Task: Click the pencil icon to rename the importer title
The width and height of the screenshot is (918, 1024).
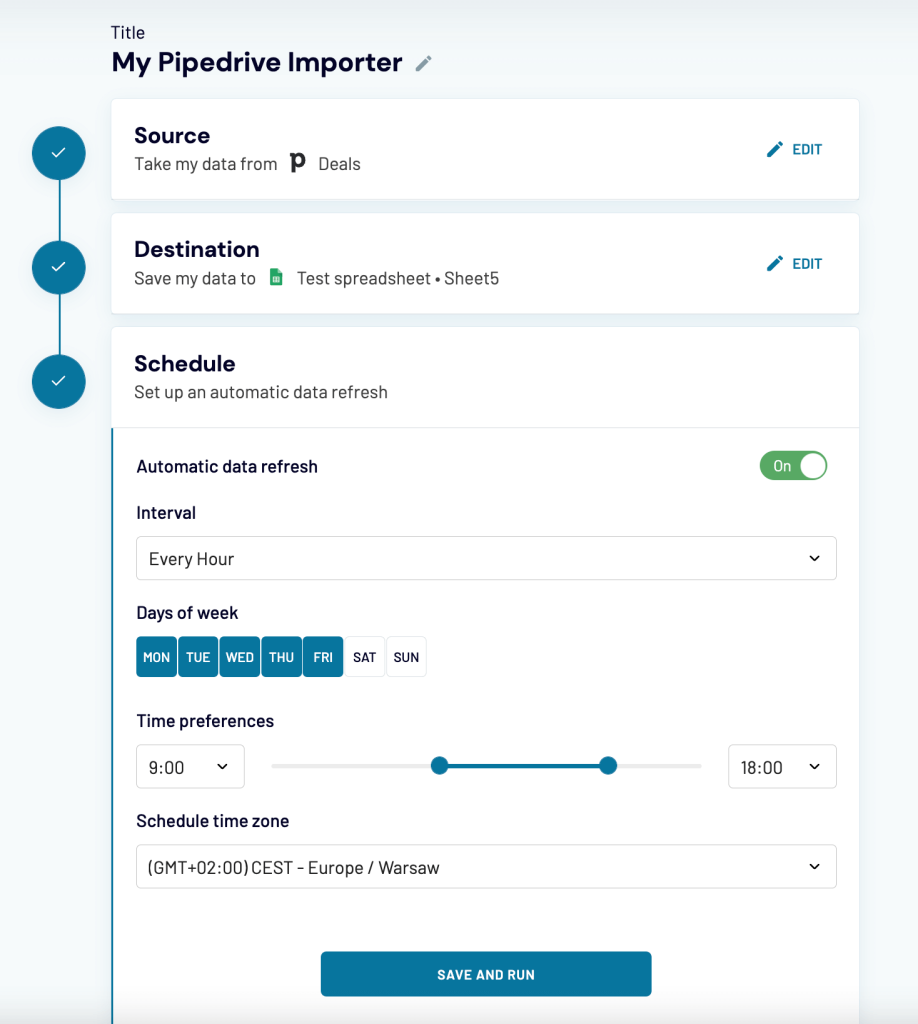Action: 422,63
